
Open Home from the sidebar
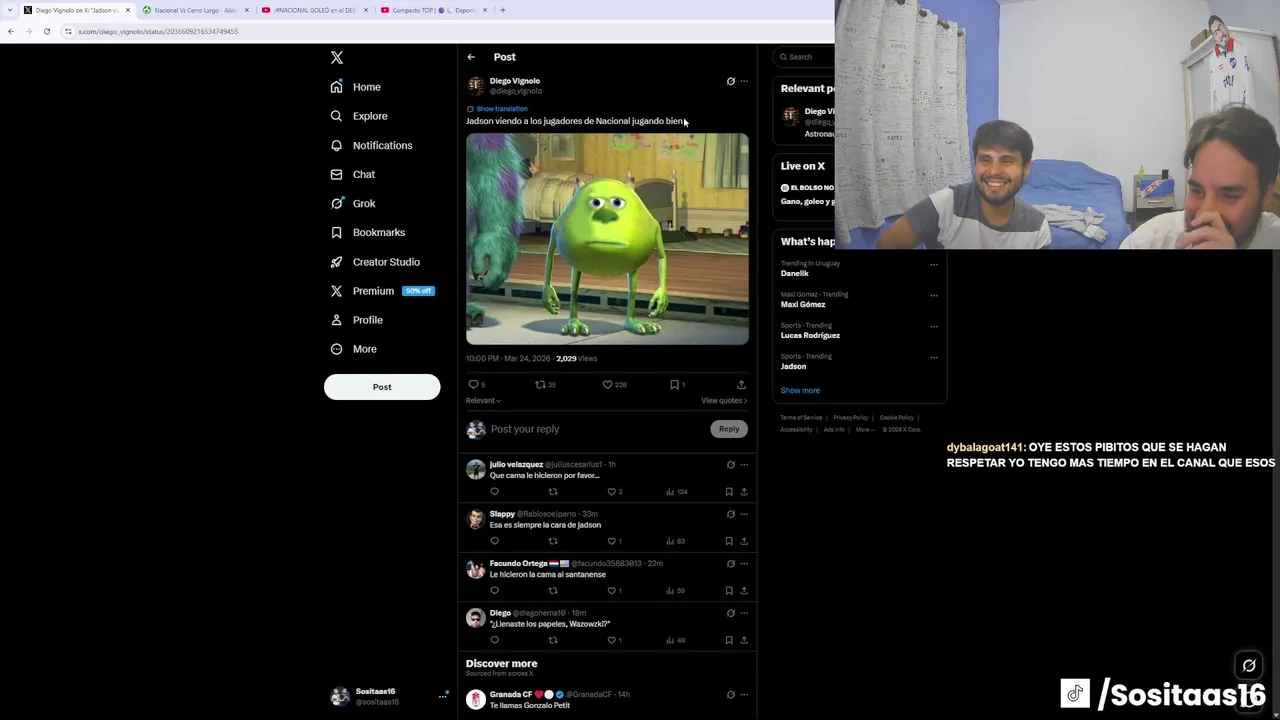356,87
